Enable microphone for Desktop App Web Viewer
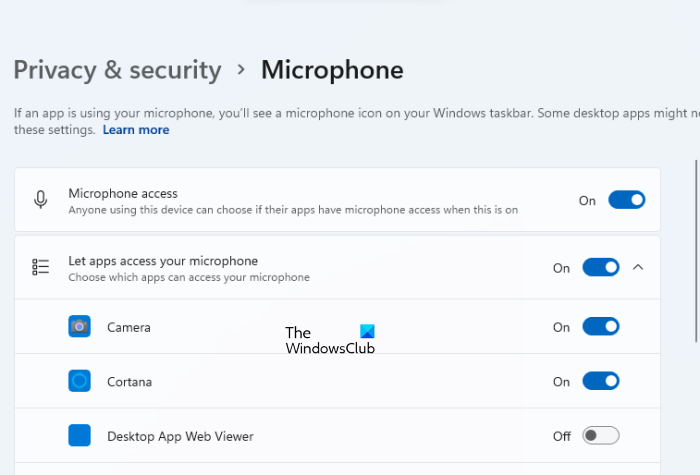This screenshot has width=700, height=475. [601, 436]
